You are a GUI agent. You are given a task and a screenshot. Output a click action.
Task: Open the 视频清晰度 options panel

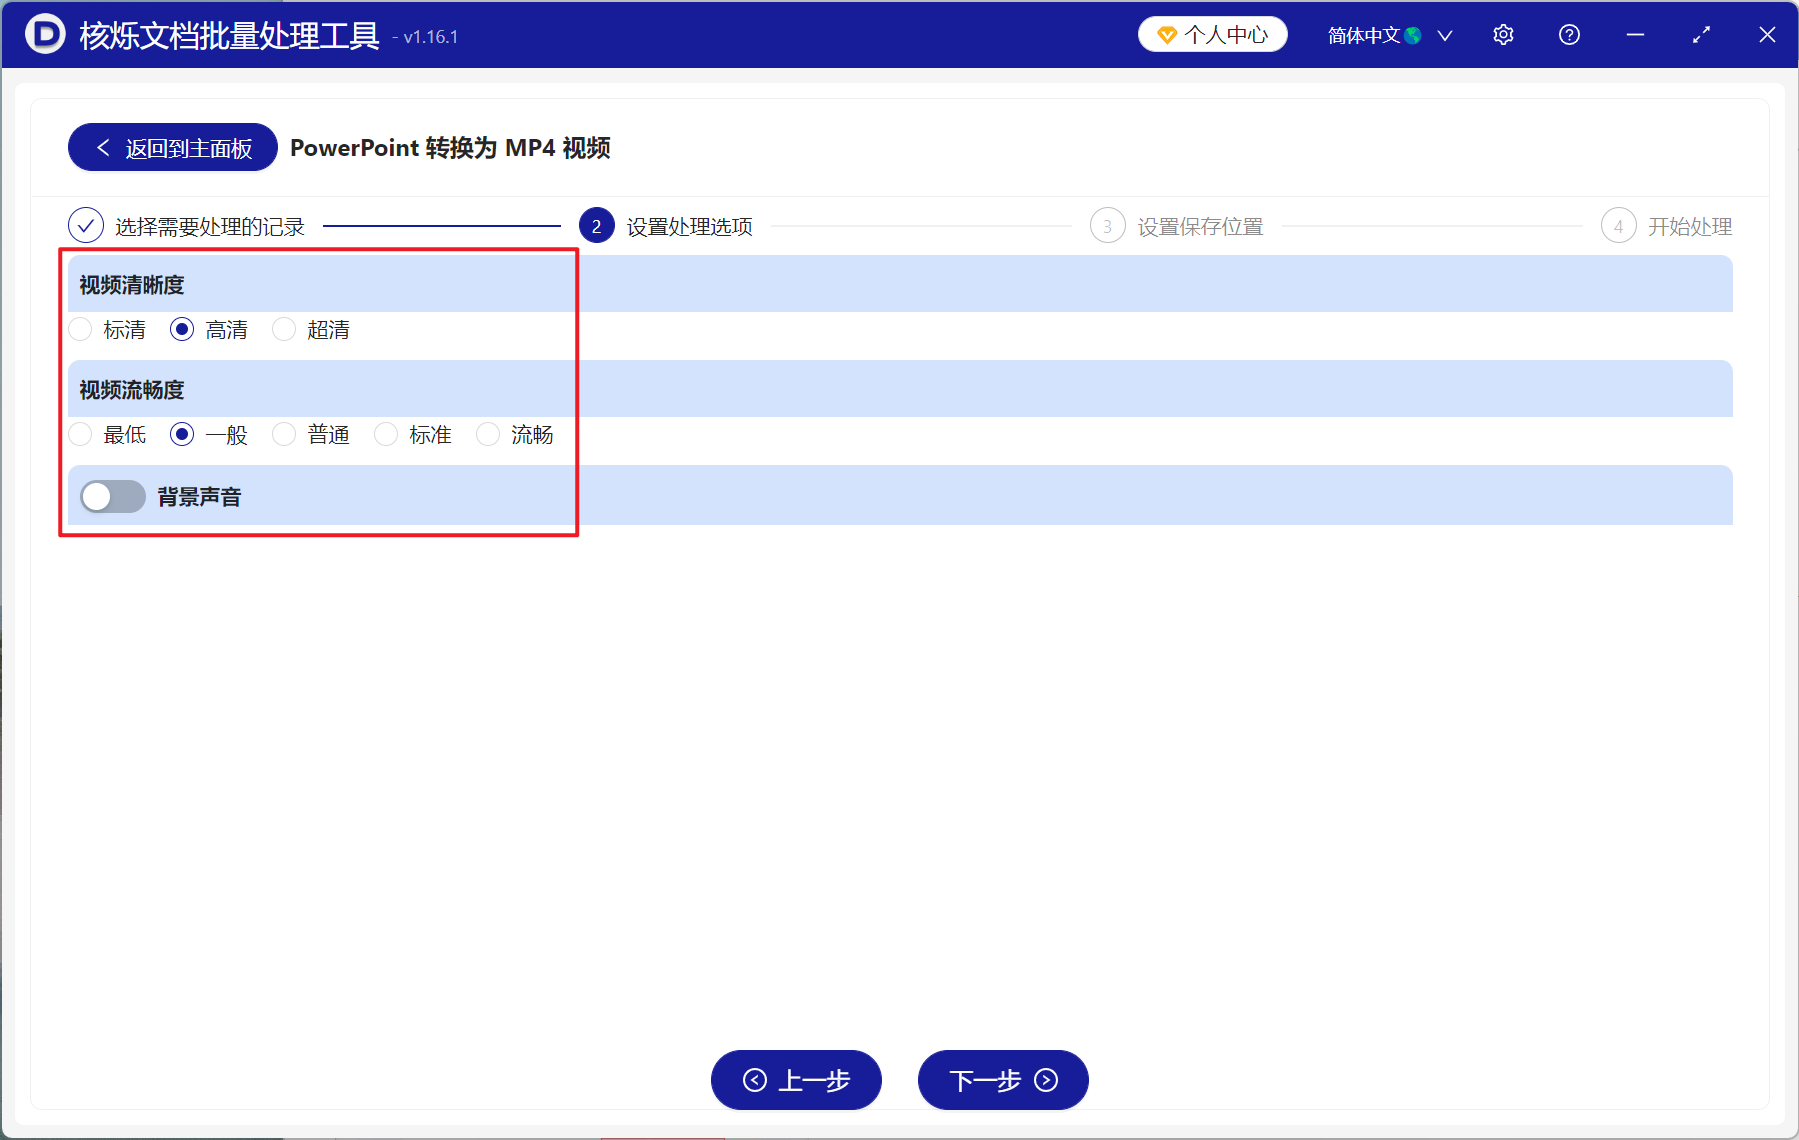(130, 284)
